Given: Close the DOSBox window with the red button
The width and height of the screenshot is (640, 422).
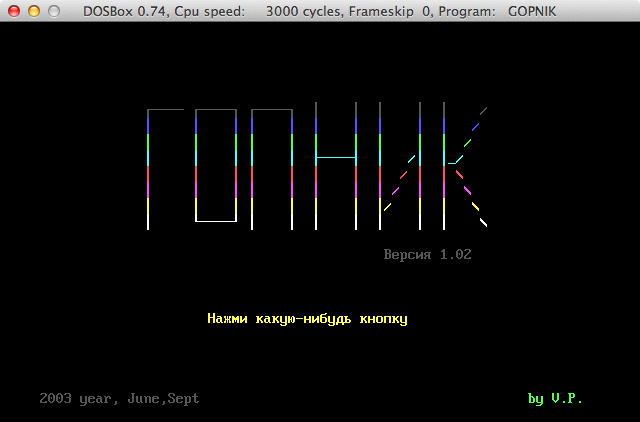Looking at the screenshot, I should [x=14, y=11].
